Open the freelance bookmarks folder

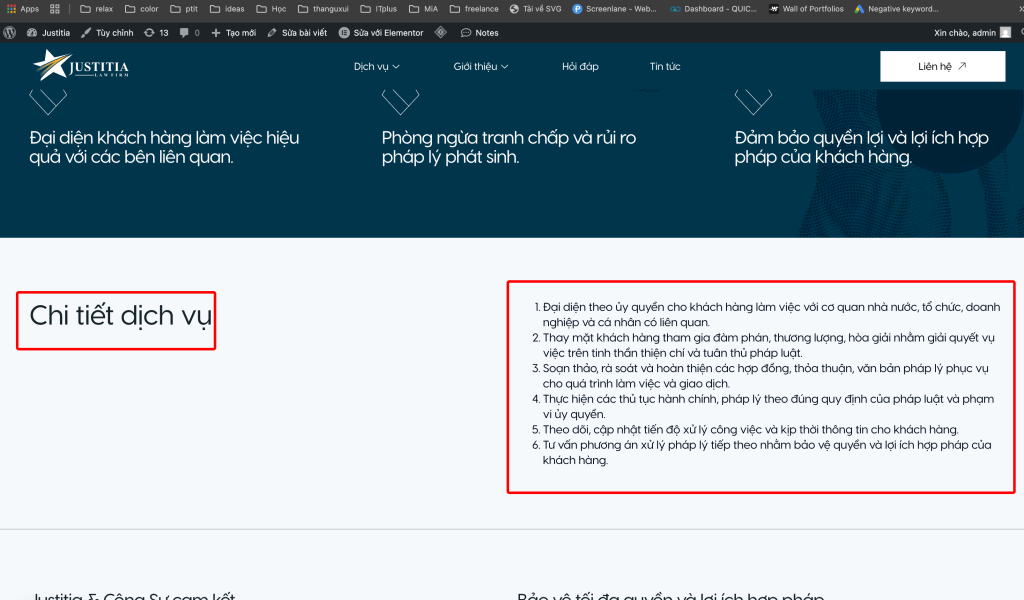pos(474,9)
